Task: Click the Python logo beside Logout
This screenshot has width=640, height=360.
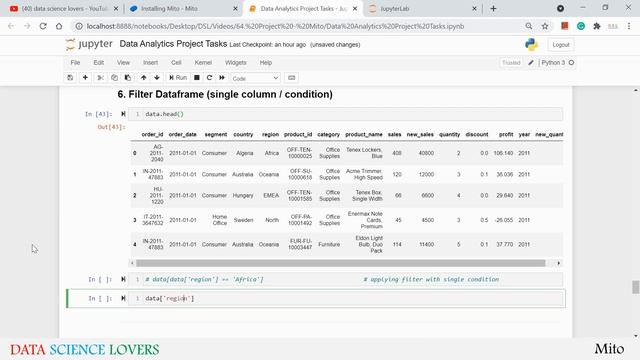Action: coord(531,44)
